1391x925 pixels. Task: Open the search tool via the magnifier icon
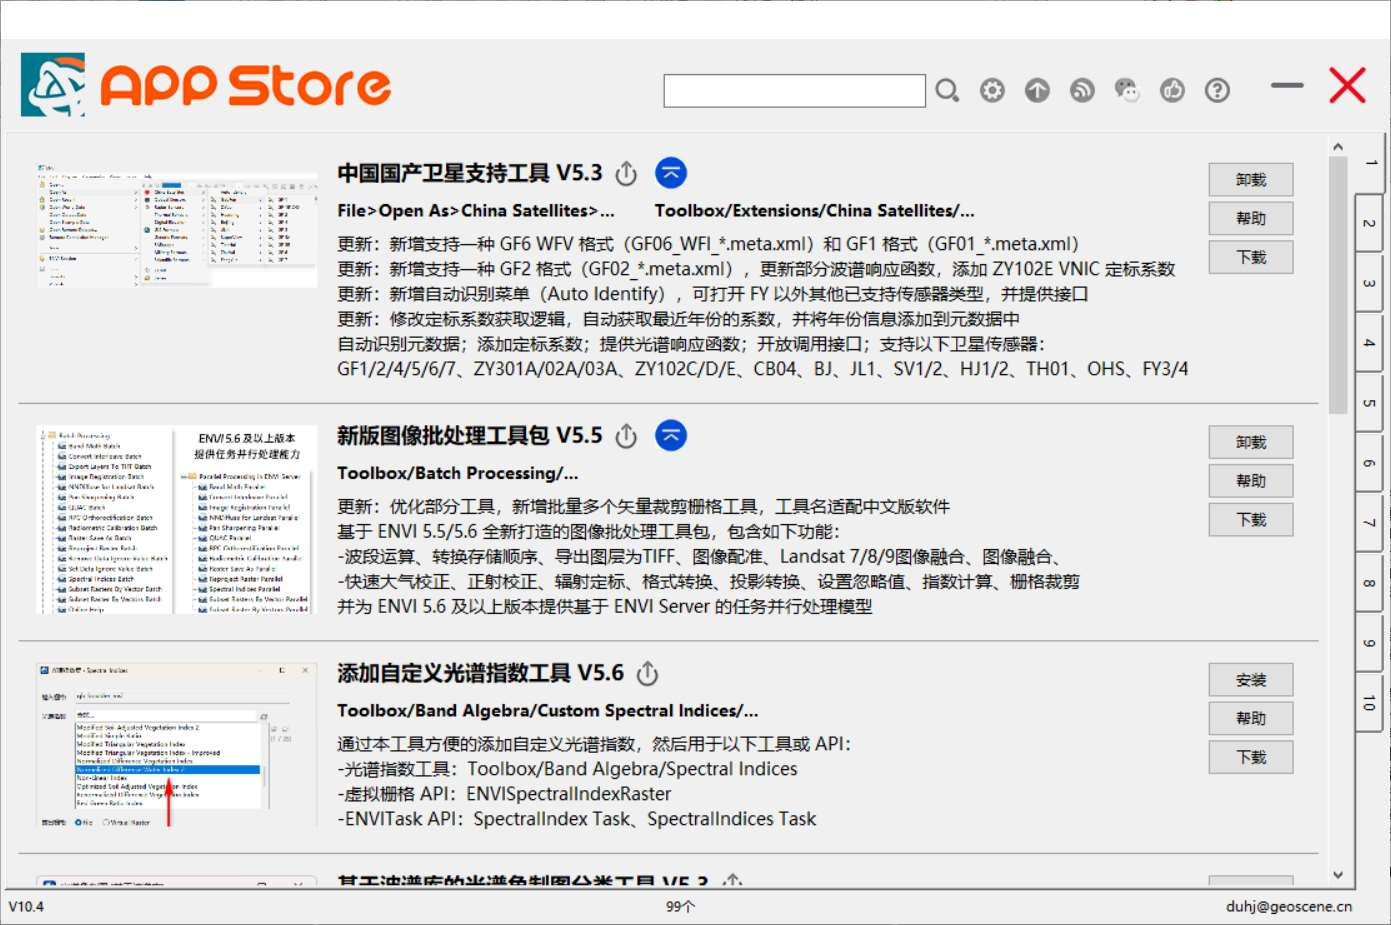[946, 90]
